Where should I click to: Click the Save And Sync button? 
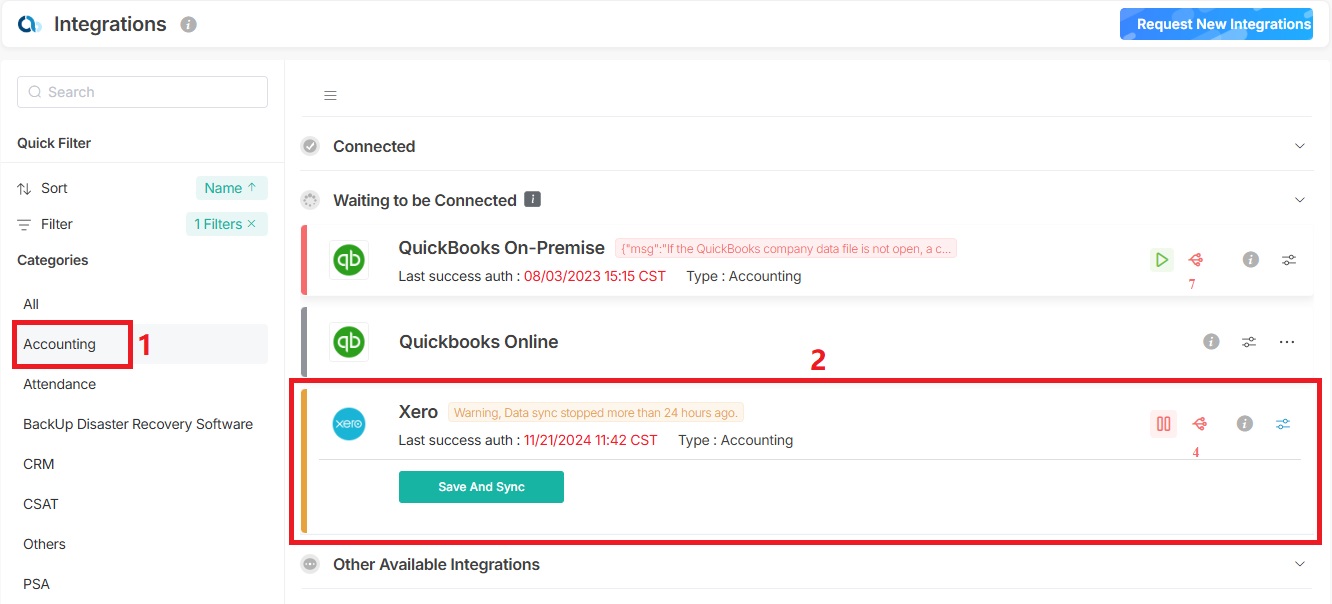point(481,487)
